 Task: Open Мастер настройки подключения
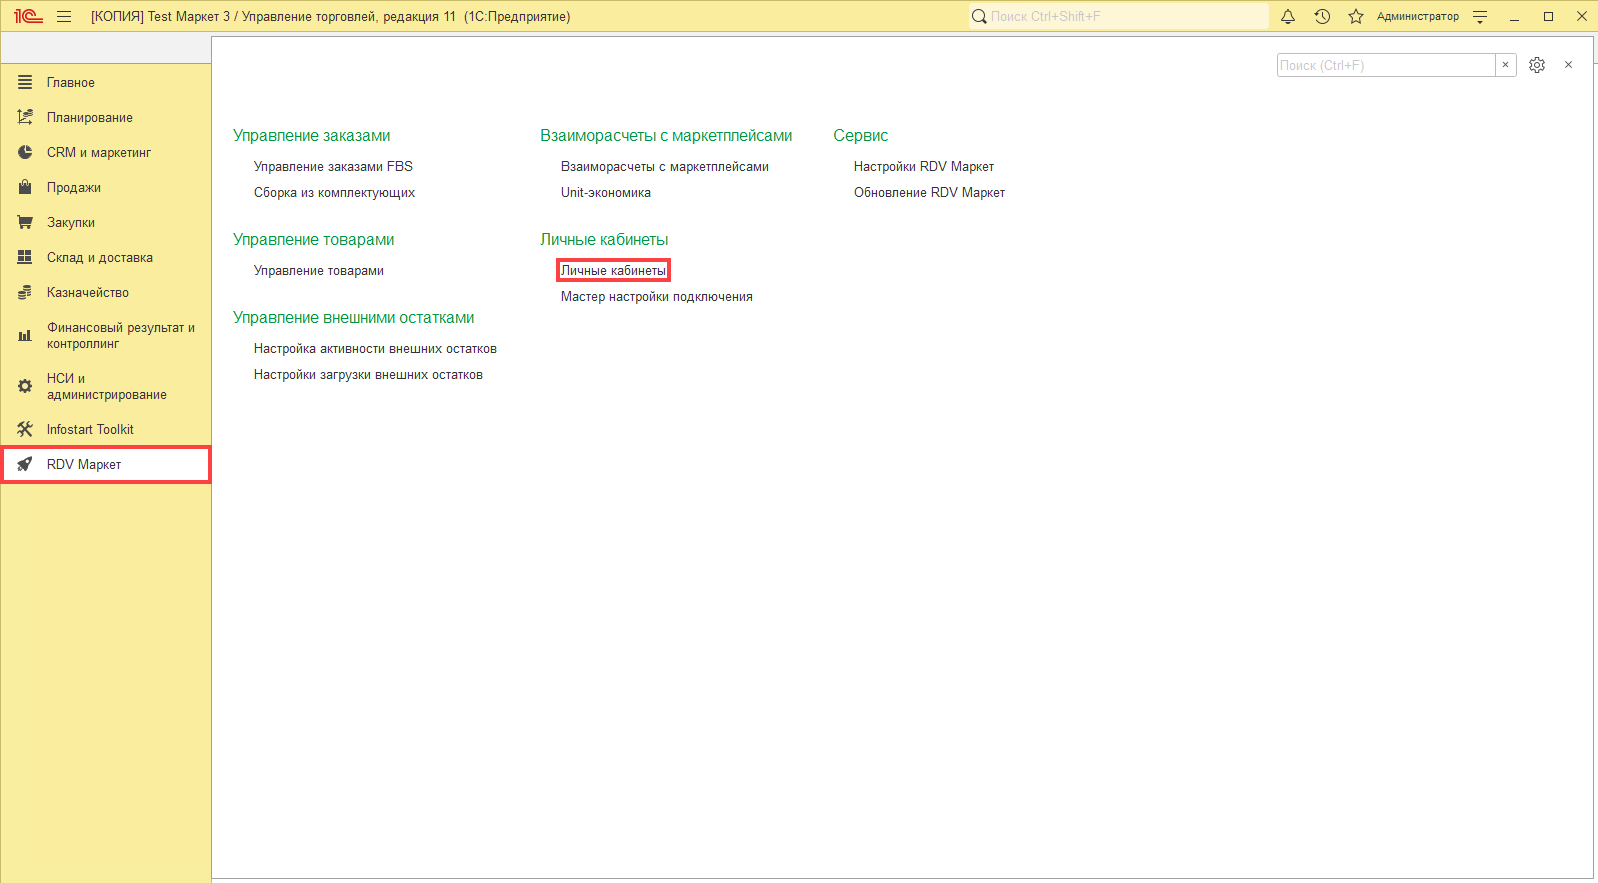click(657, 296)
